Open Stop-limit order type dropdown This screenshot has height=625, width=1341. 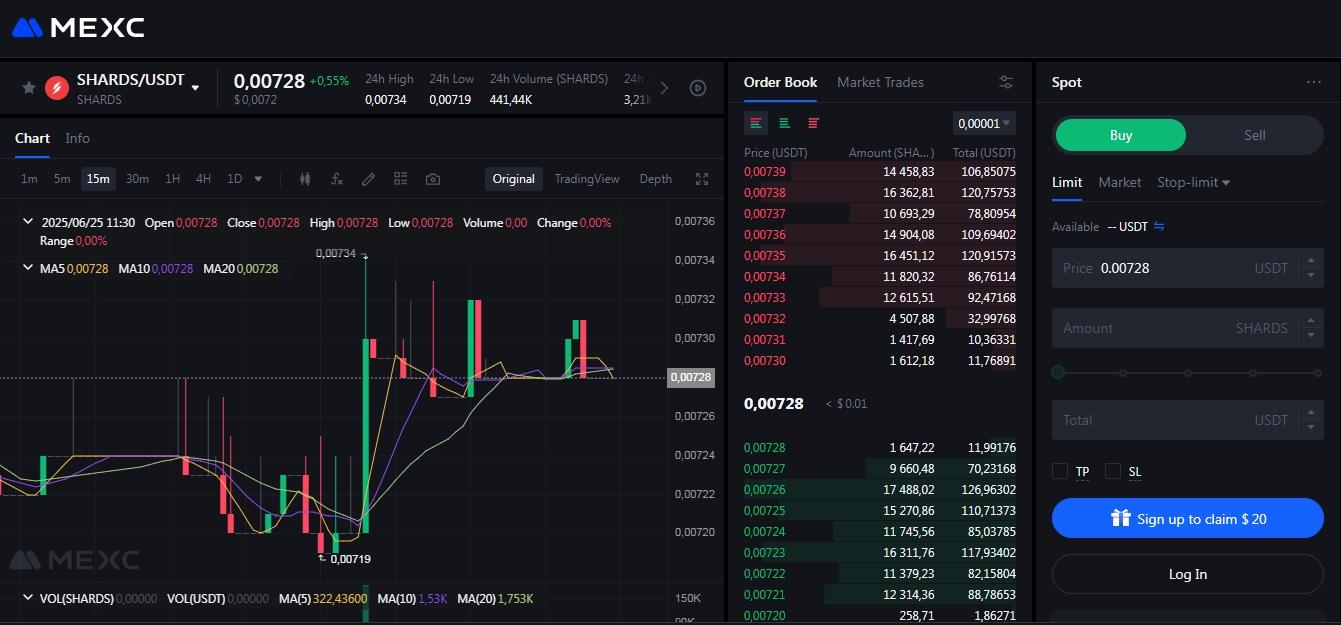[x=1193, y=182]
